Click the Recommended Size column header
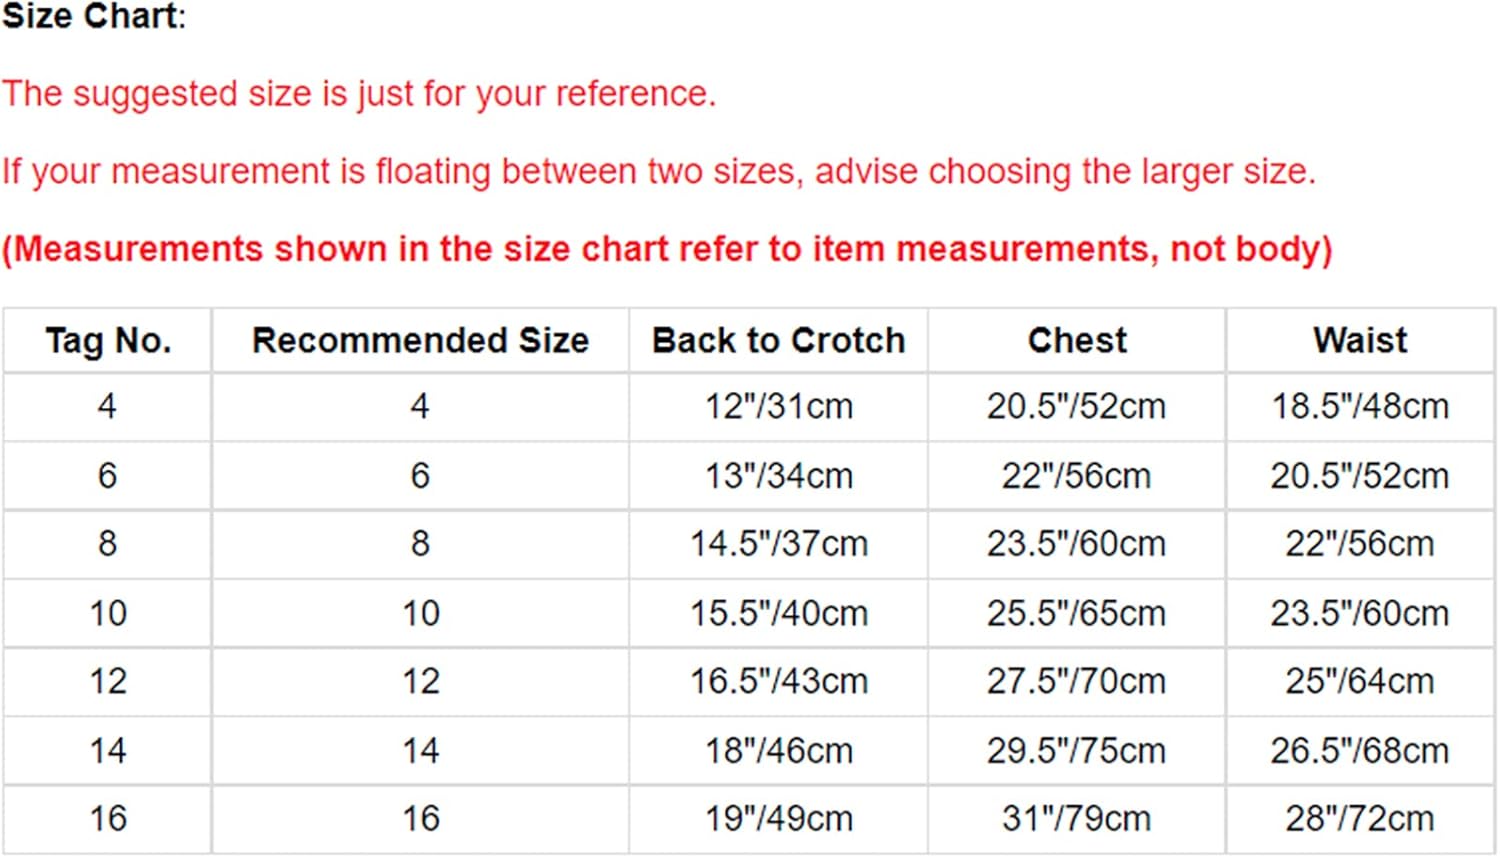 click(x=420, y=341)
